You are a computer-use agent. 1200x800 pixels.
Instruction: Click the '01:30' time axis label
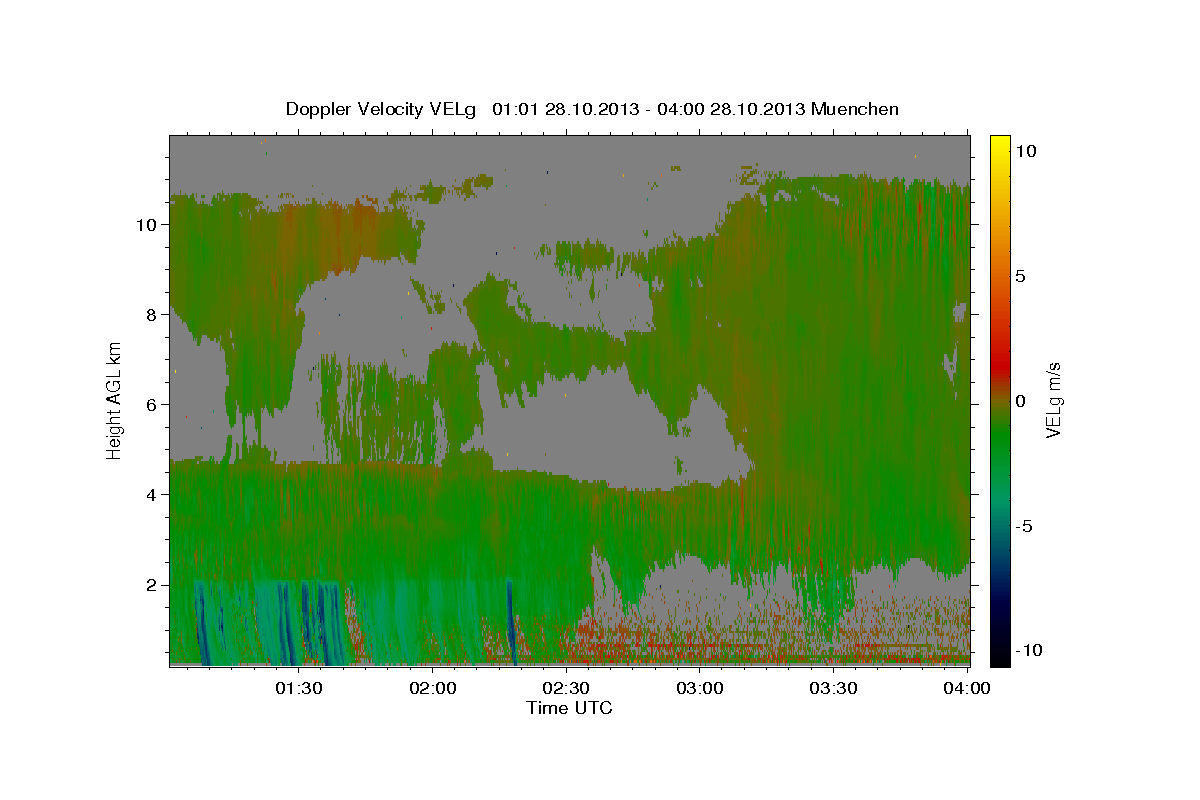tap(299, 688)
